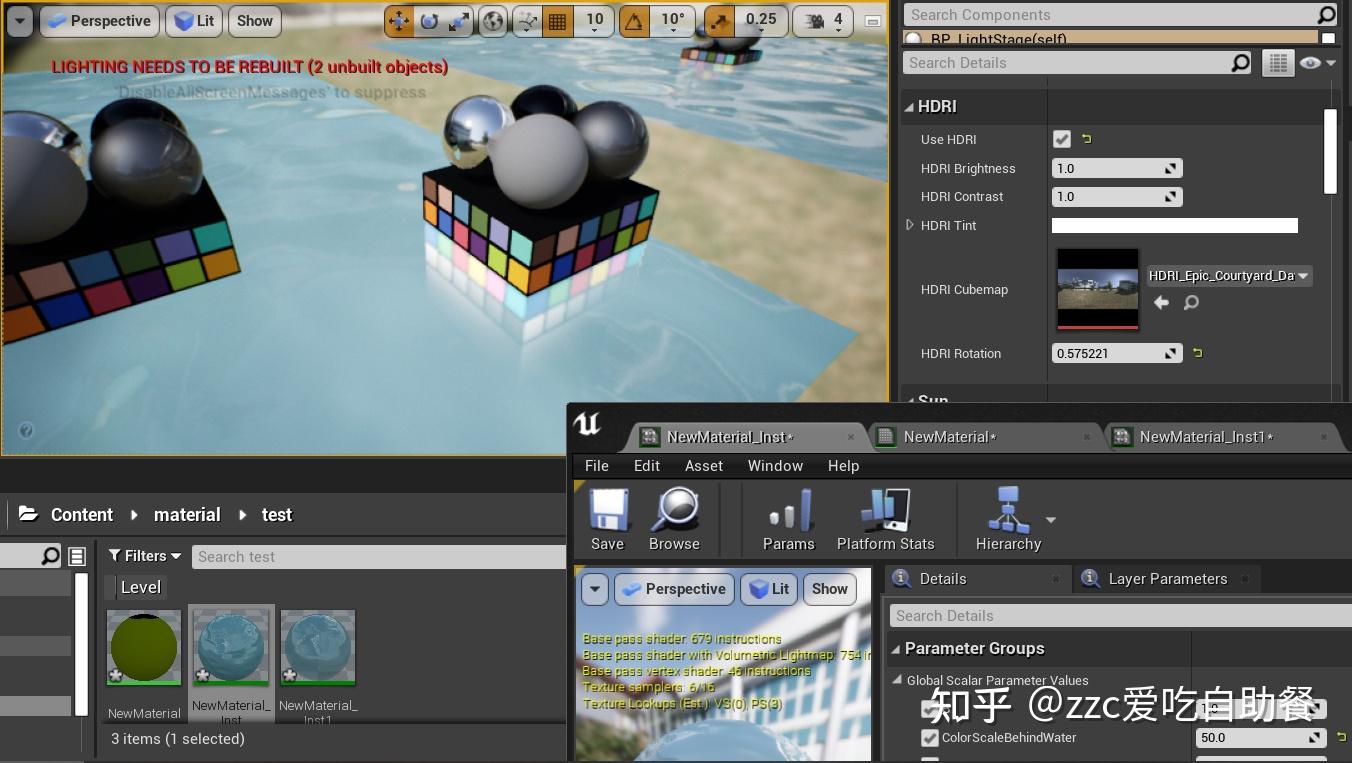Toggle the Use HDRI checkbox
This screenshot has height=763, width=1352.
1062,139
